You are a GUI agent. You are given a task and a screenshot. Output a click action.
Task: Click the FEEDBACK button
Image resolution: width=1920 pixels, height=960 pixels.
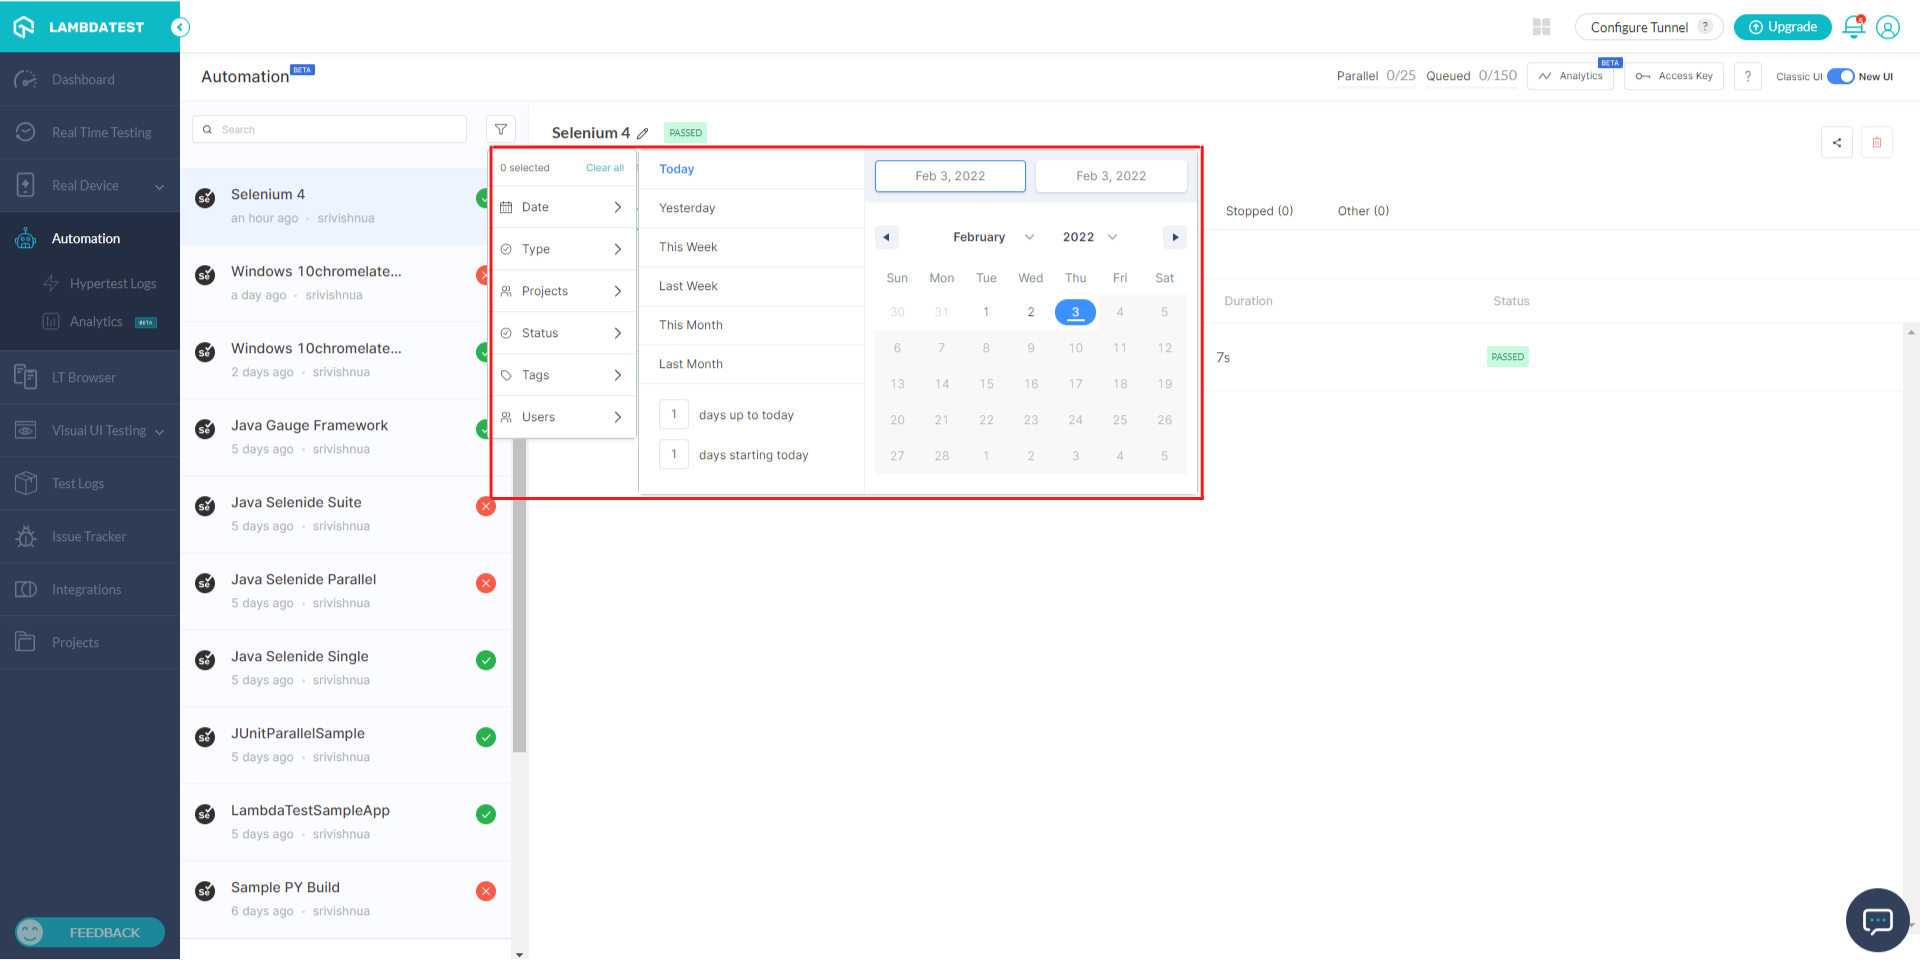pos(90,932)
